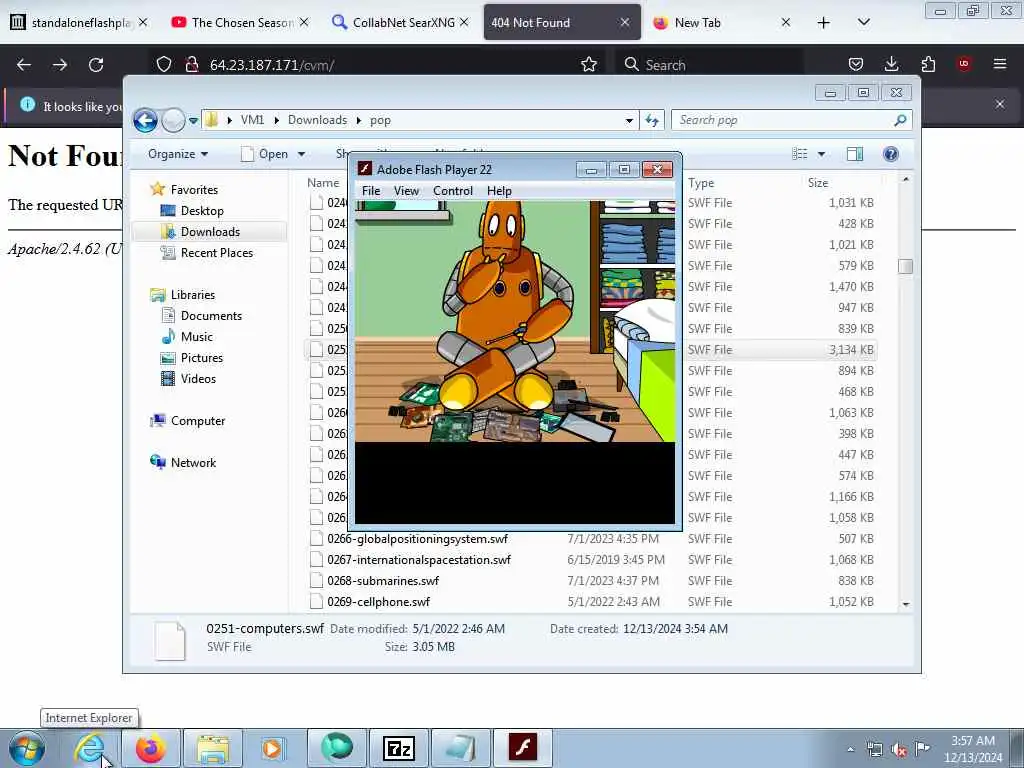
Task: Select Favorites in the navigation pane
Action: coord(194,189)
